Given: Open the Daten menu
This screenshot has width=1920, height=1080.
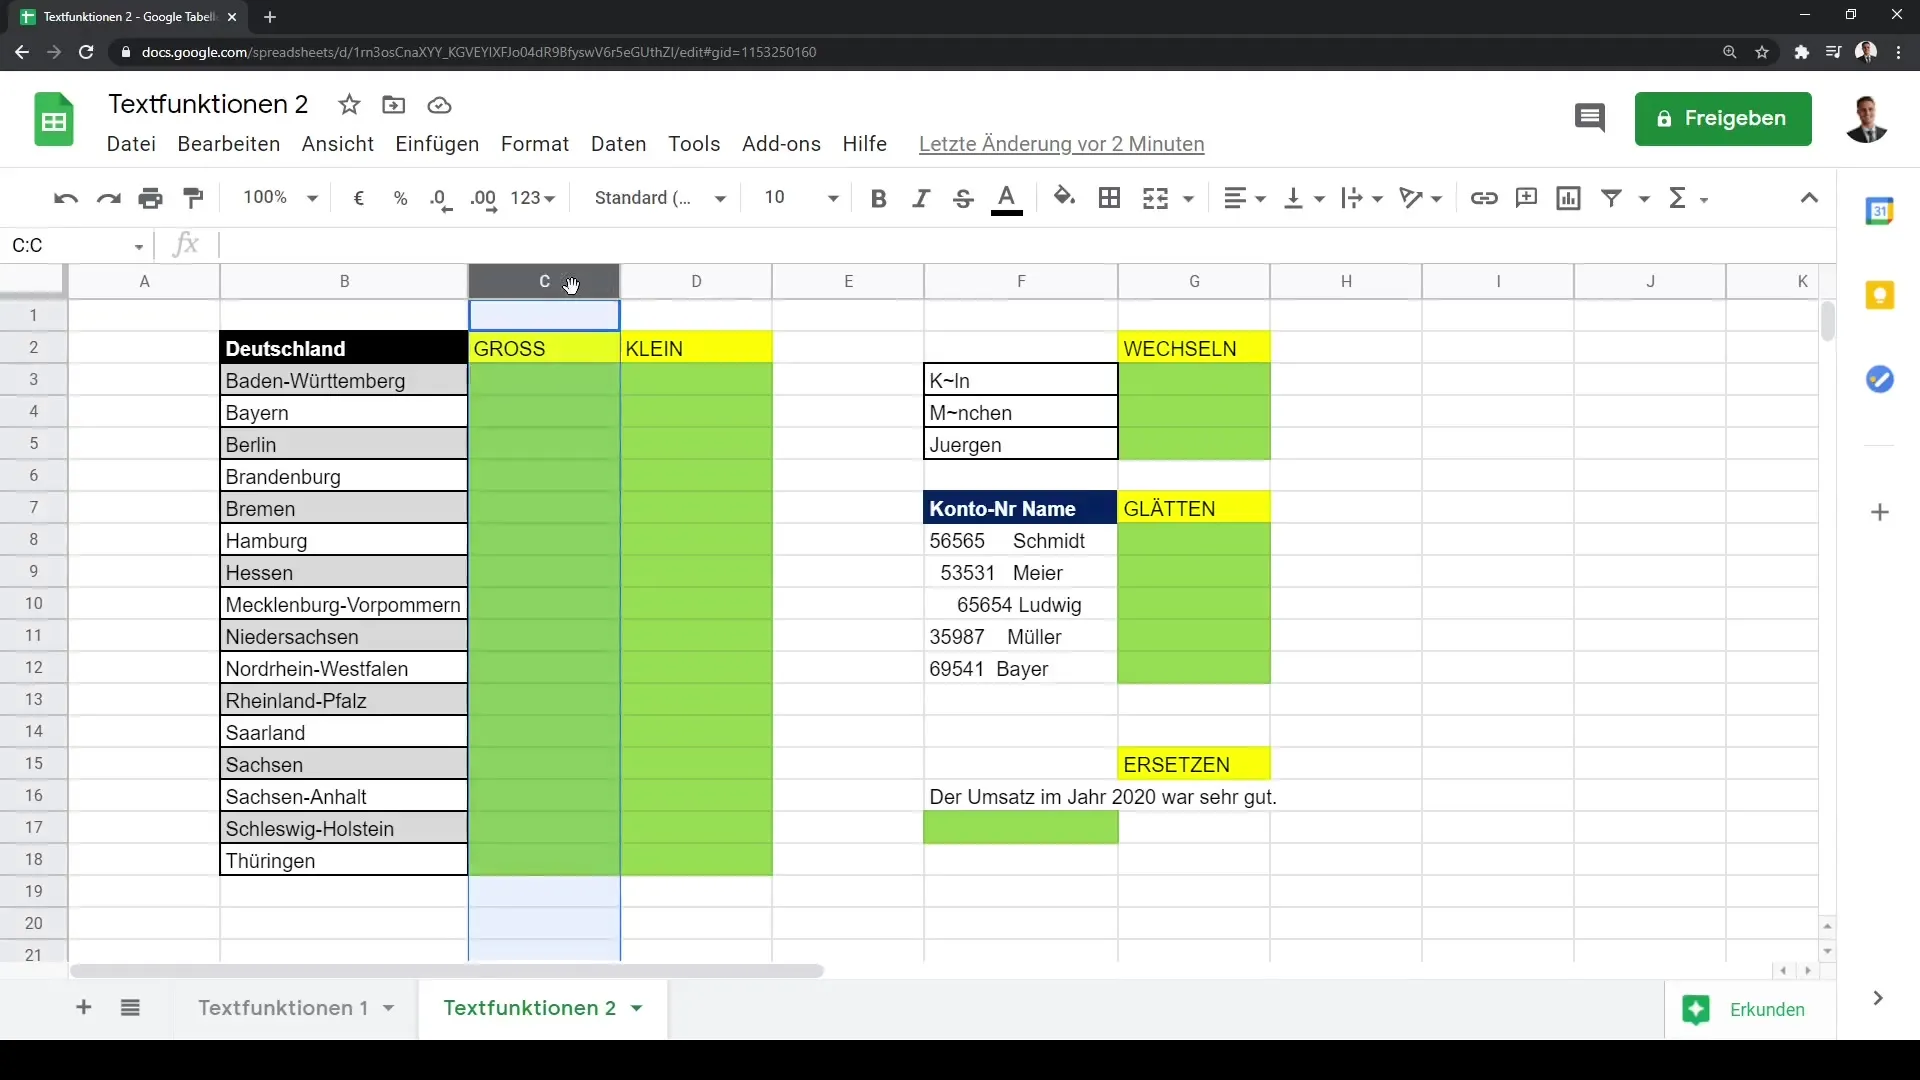Looking at the screenshot, I should click(x=618, y=144).
